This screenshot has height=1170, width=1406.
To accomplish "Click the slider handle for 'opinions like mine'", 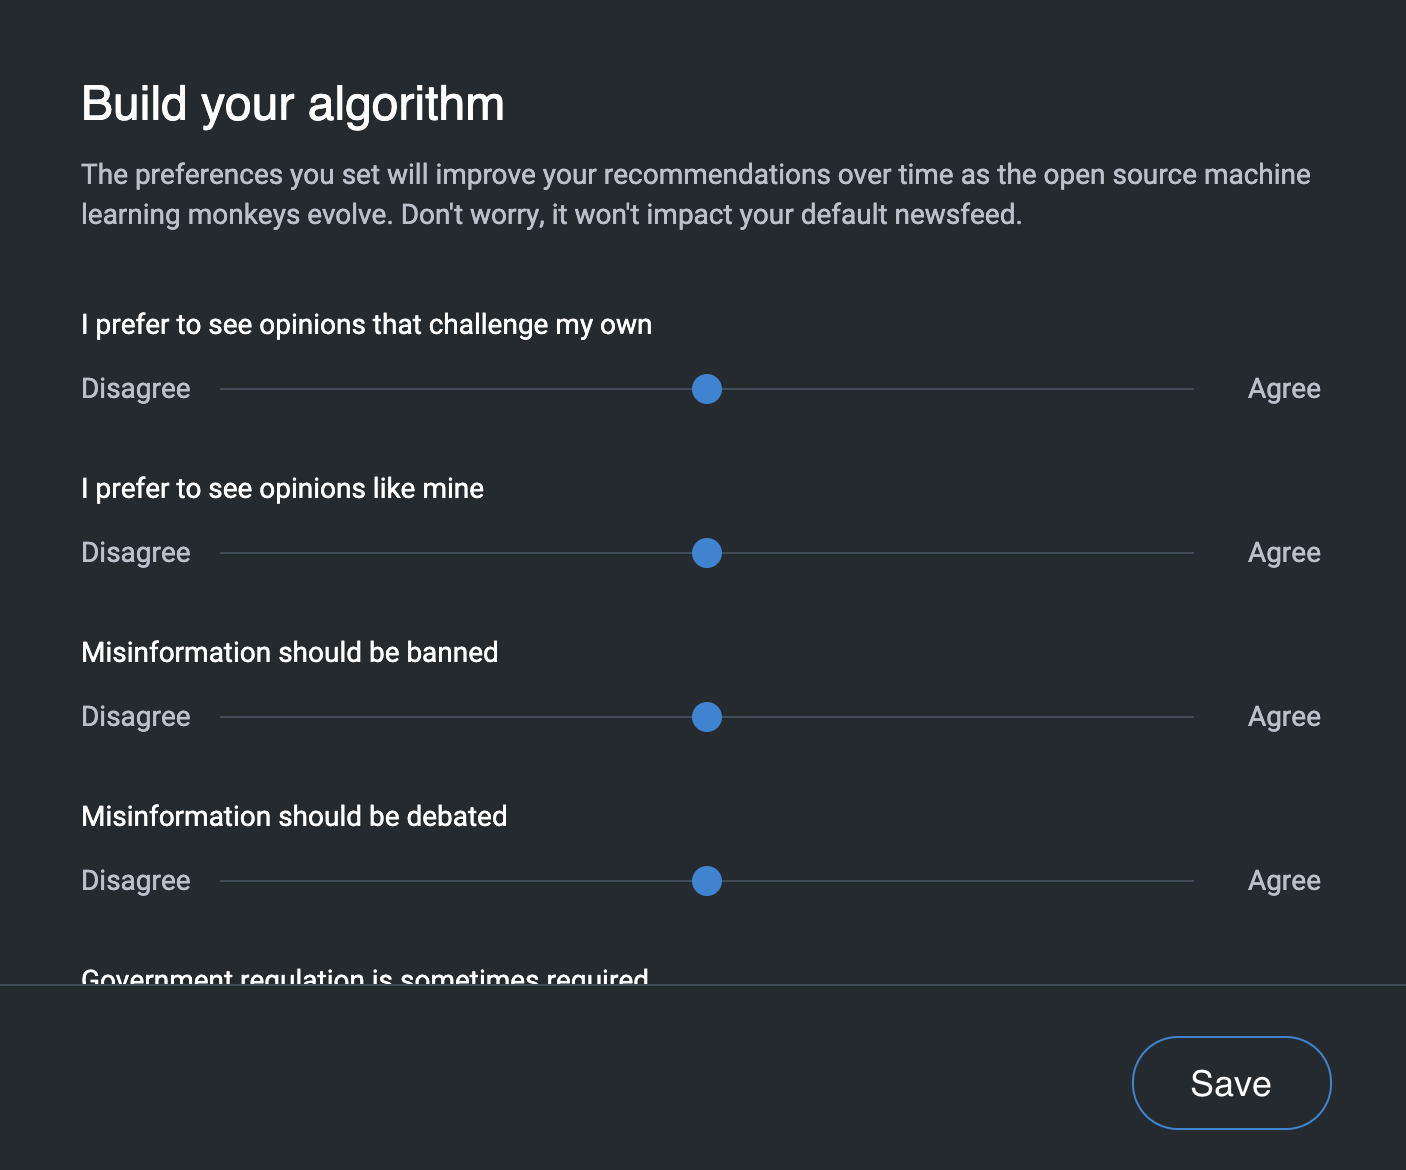I will tap(706, 553).
